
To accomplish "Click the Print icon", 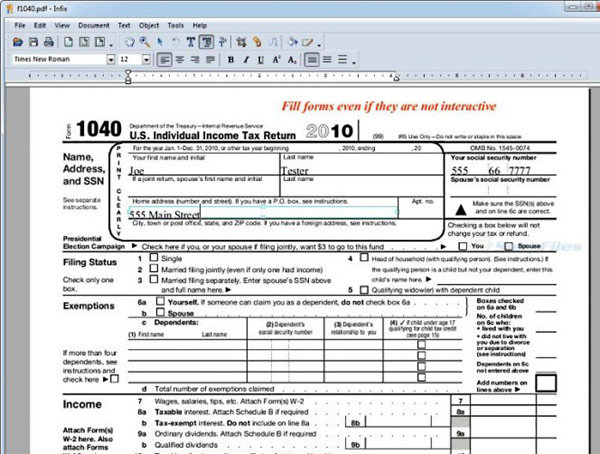I will click(49, 42).
